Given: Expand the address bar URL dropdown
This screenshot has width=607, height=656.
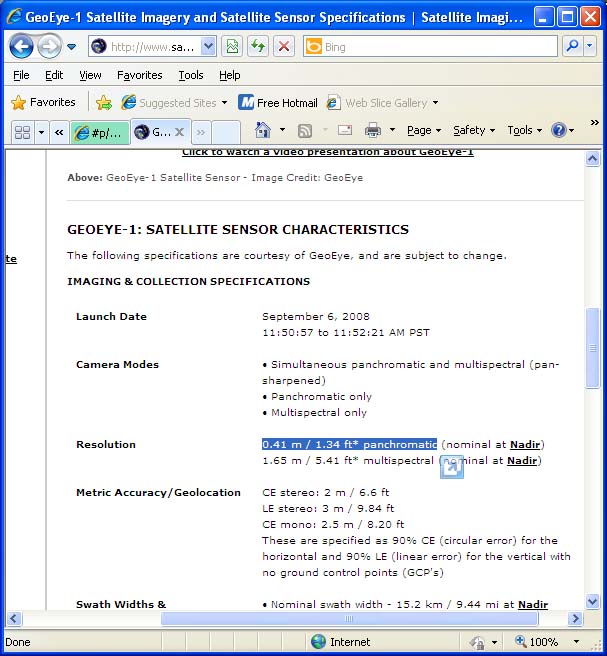Looking at the screenshot, I should [208, 46].
